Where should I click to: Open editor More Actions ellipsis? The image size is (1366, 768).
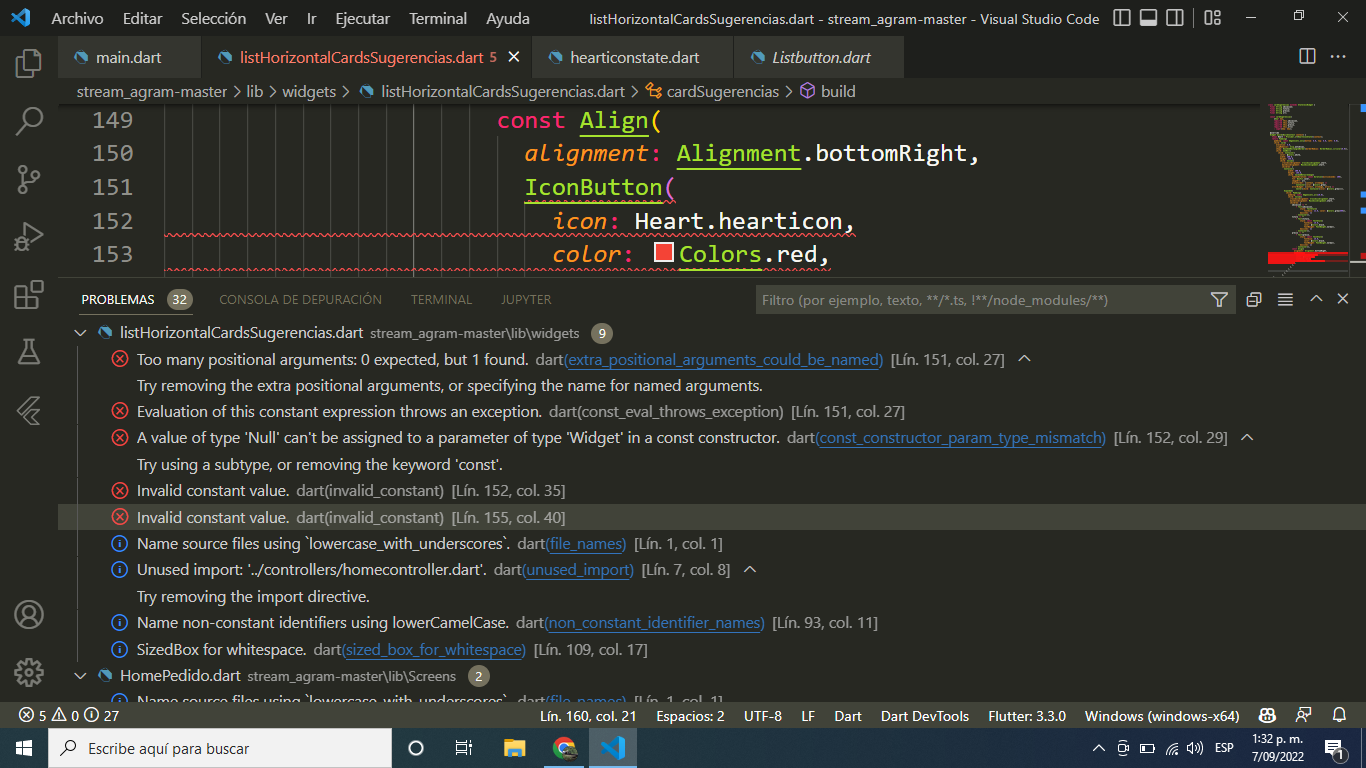(1338, 57)
